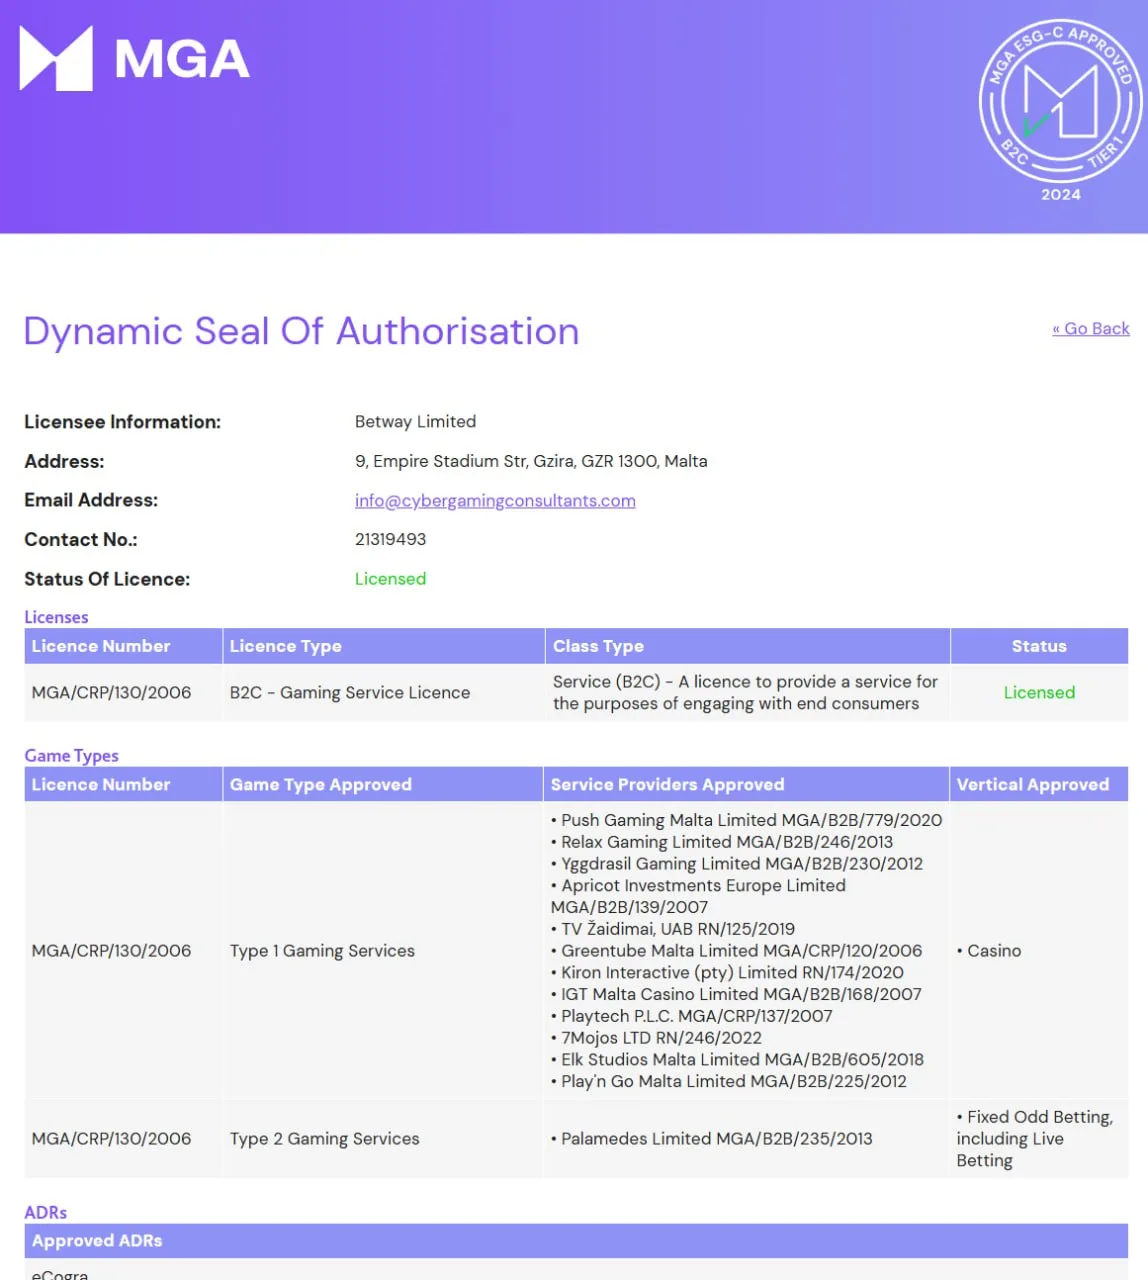Click the Type 1 Gaming Services cell
The image size is (1148, 1280).
[322, 951]
